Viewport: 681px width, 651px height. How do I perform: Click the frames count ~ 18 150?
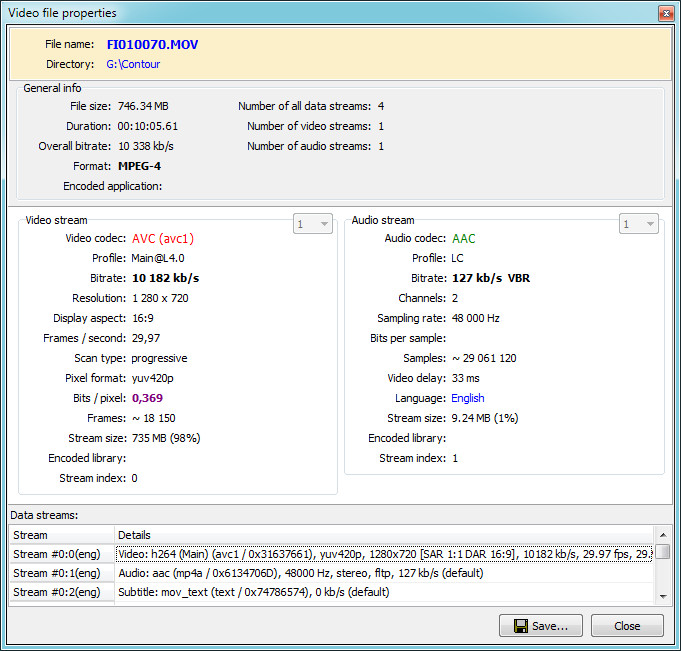(x=154, y=418)
